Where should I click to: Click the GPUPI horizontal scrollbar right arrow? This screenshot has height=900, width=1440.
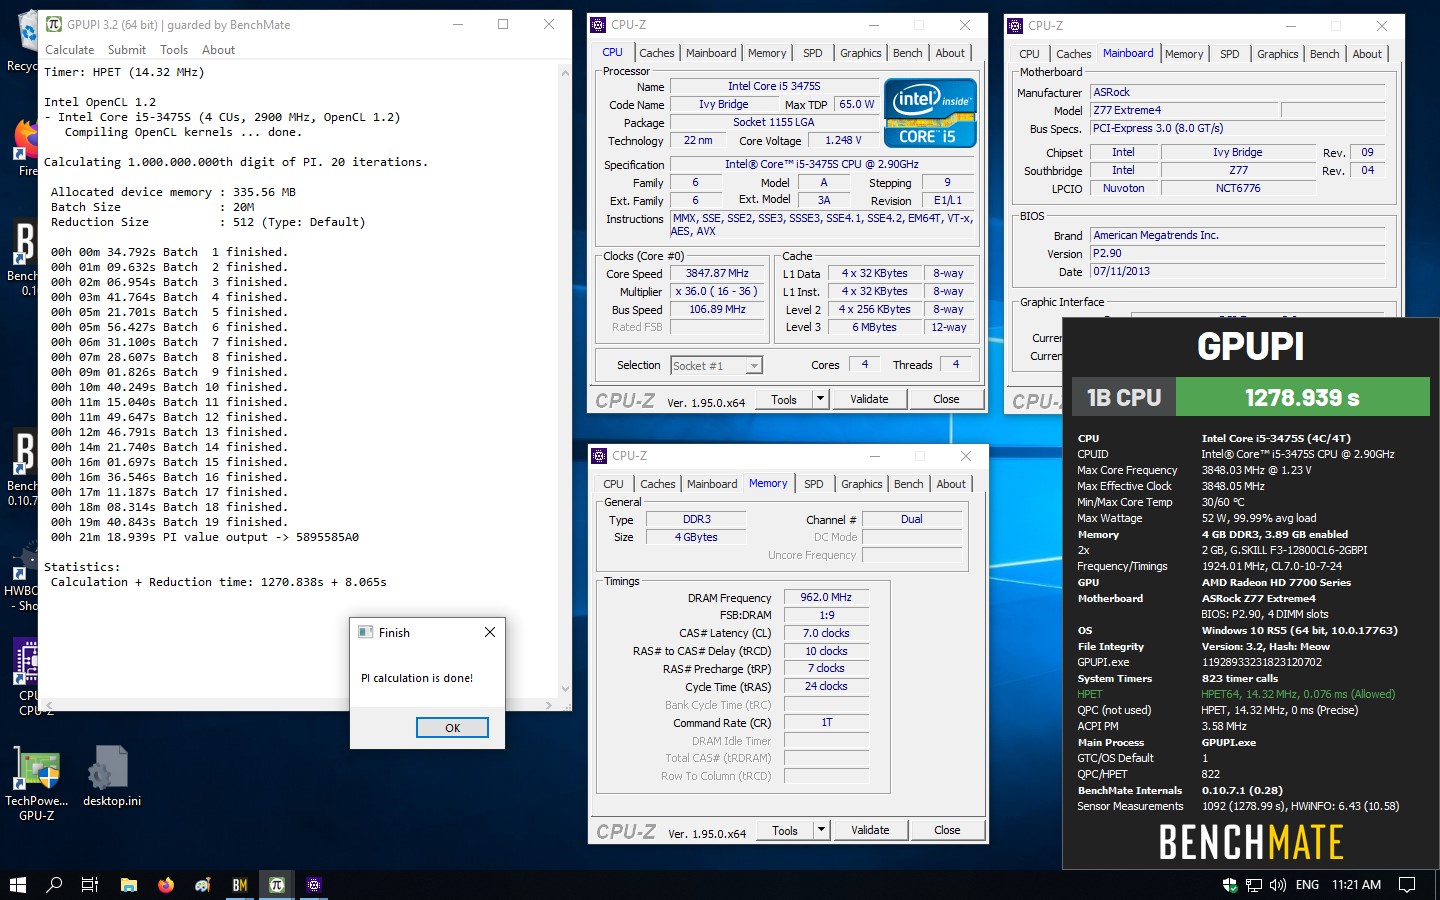coord(549,704)
